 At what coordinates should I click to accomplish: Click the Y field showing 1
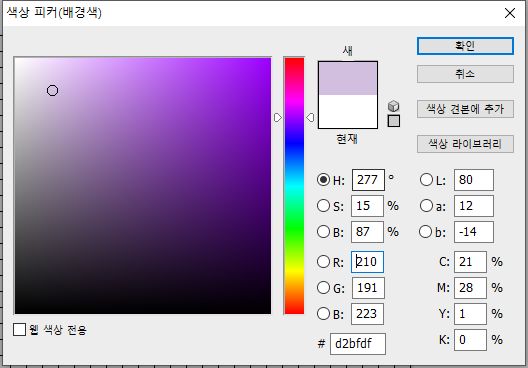(470, 313)
